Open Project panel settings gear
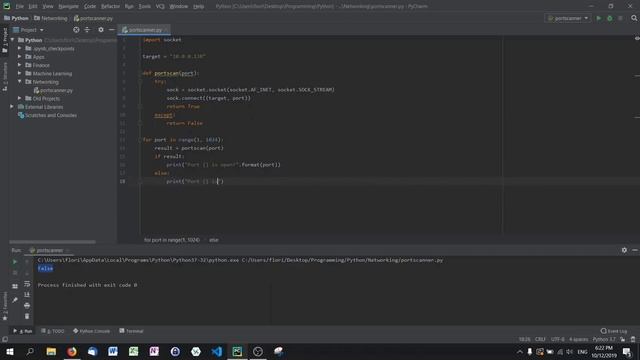The height and width of the screenshot is (360, 640). 101,30
